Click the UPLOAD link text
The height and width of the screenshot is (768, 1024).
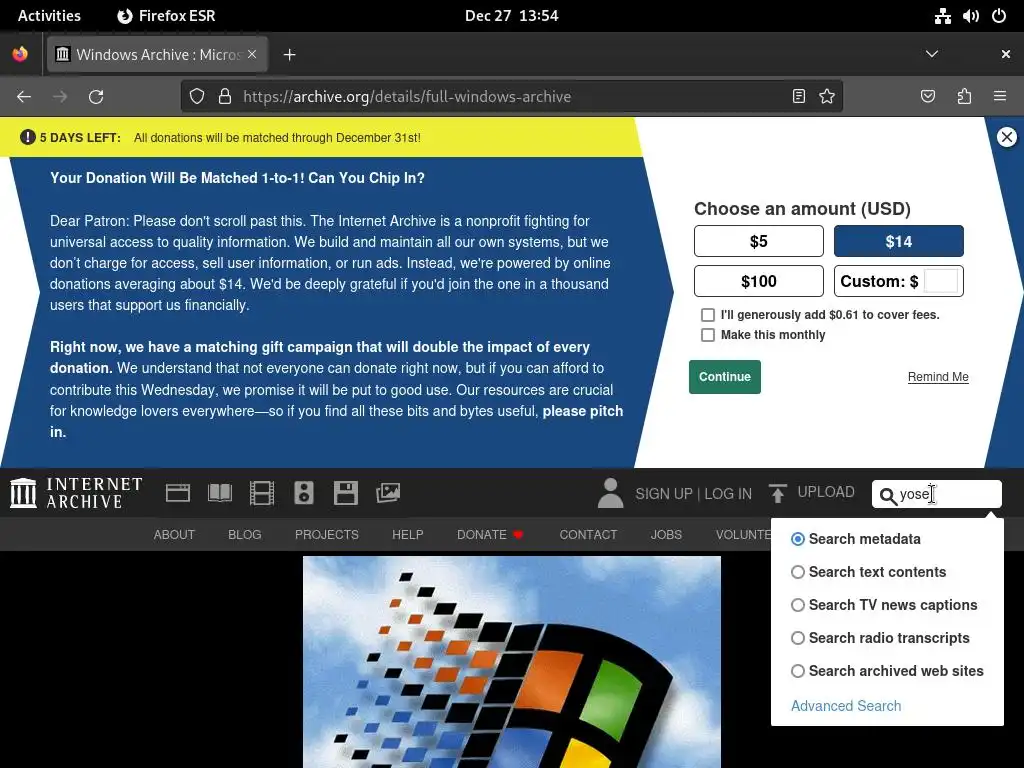coord(825,492)
